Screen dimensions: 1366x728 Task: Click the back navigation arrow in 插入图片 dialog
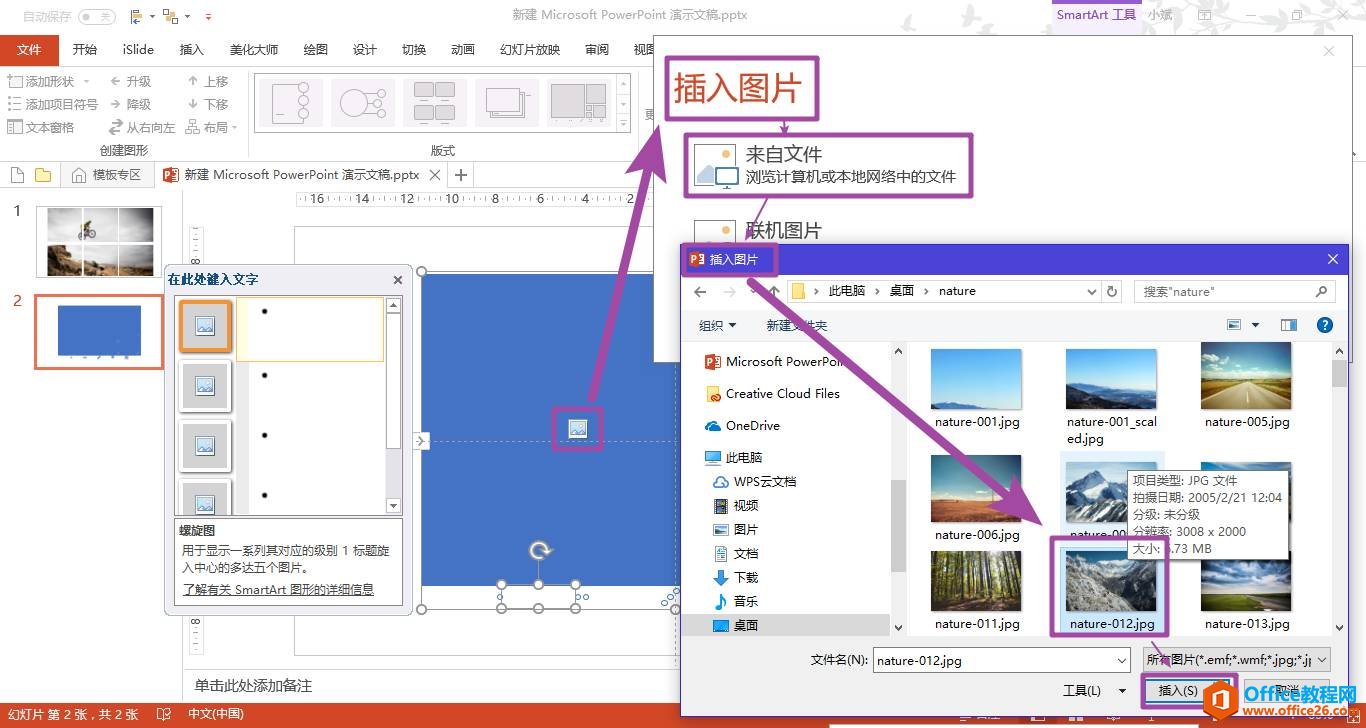pos(700,291)
